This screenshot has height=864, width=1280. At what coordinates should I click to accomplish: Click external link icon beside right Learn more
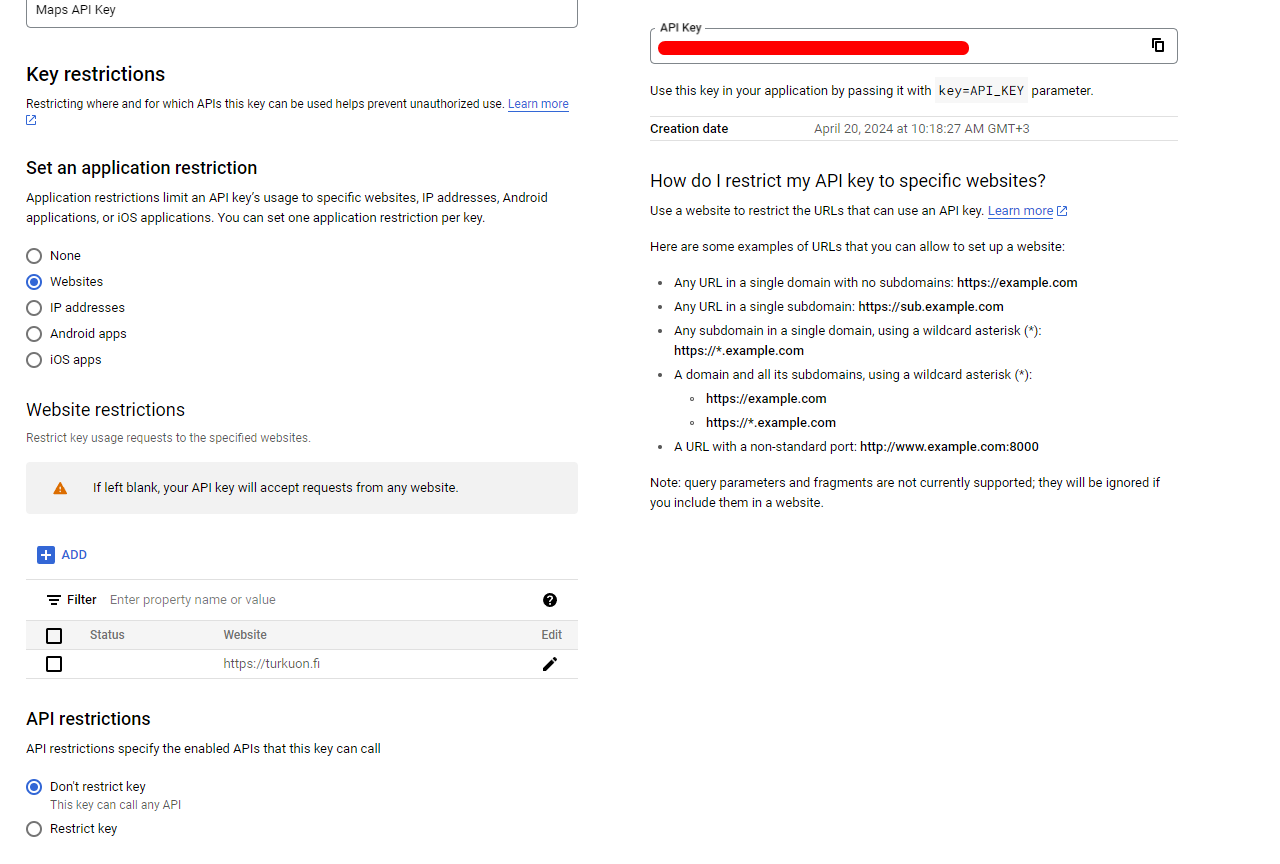[x=1062, y=211]
